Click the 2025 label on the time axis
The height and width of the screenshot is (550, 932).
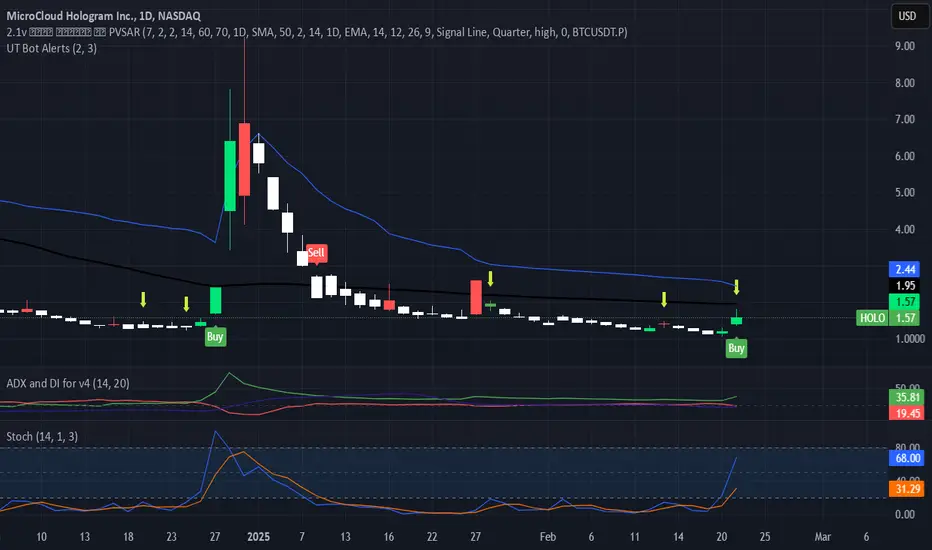259,537
